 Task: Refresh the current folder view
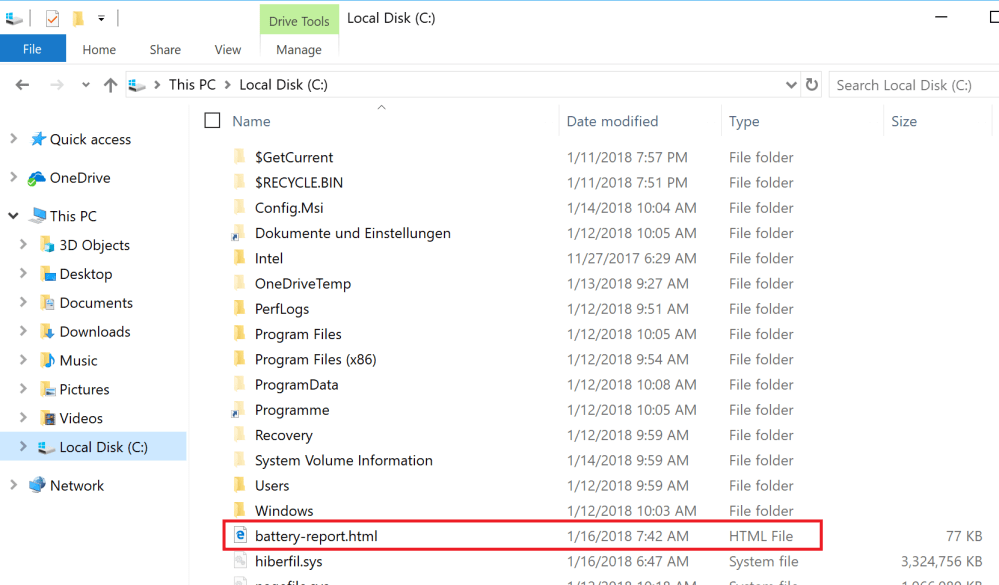[x=812, y=85]
